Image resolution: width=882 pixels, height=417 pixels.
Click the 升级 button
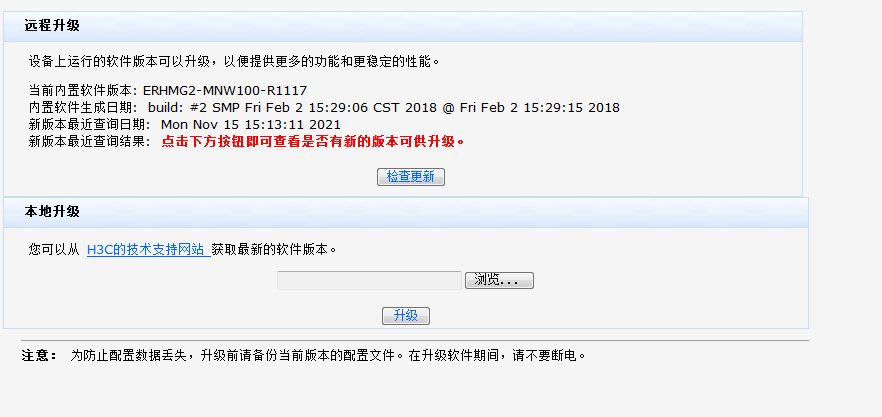pos(405,316)
